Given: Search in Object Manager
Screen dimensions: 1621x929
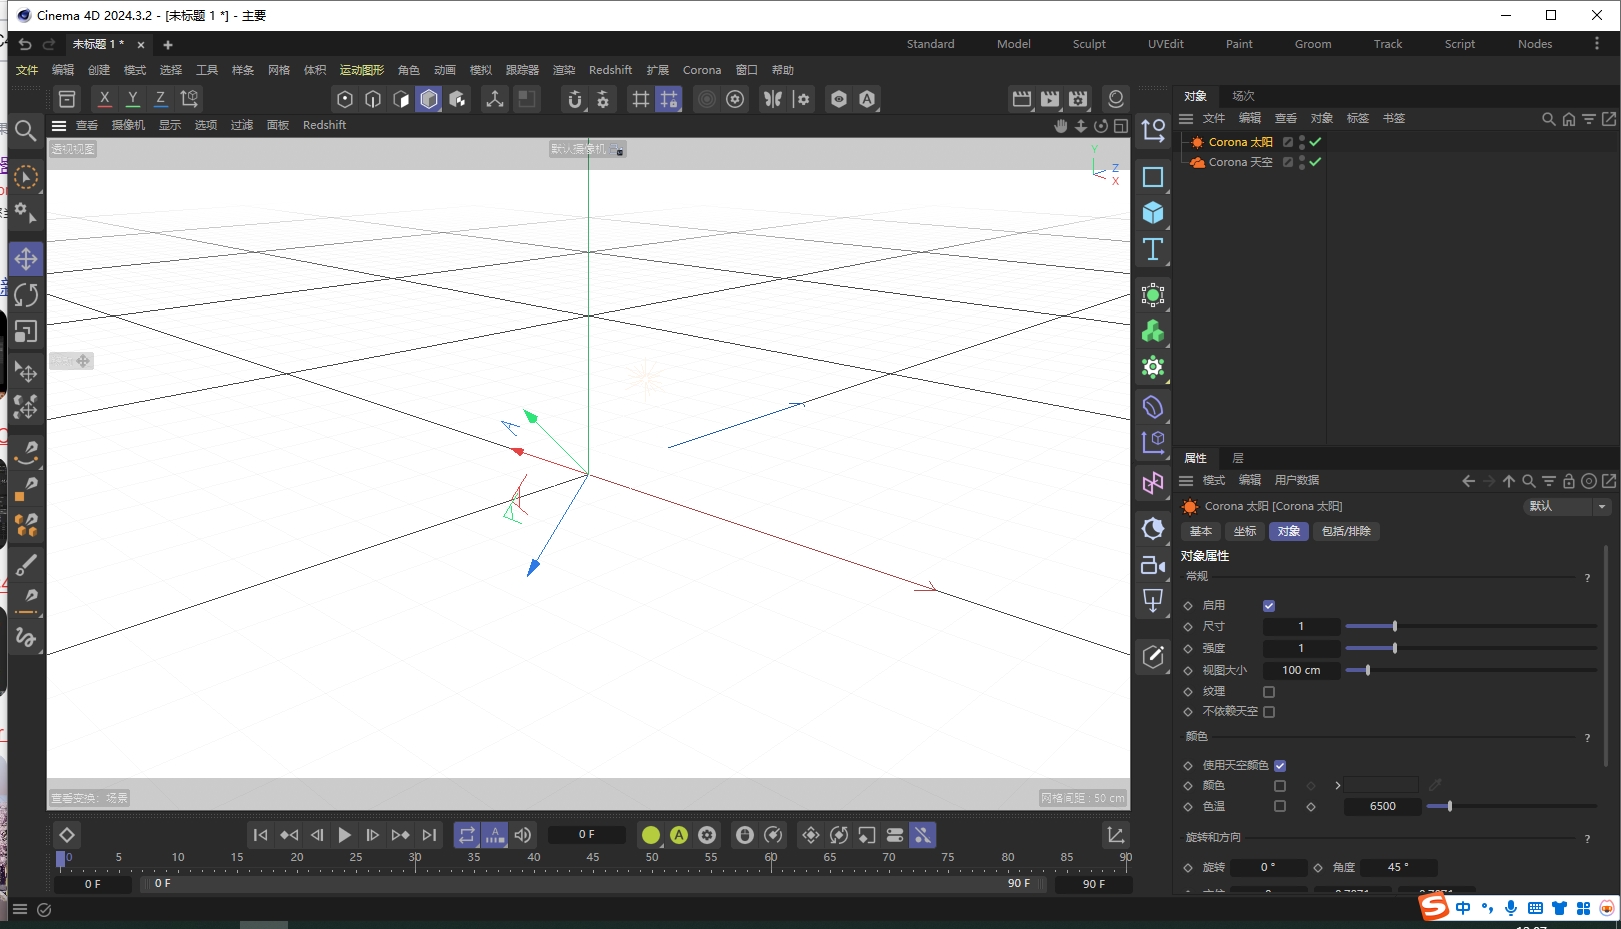Looking at the screenshot, I should pyautogui.click(x=1549, y=118).
